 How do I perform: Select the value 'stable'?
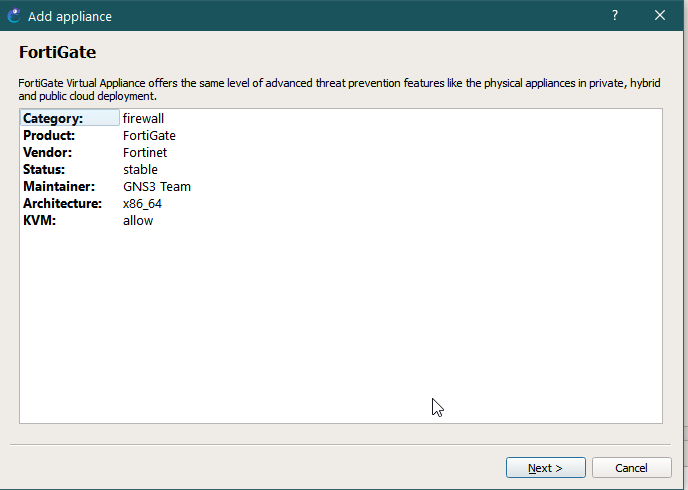tap(140, 169)
